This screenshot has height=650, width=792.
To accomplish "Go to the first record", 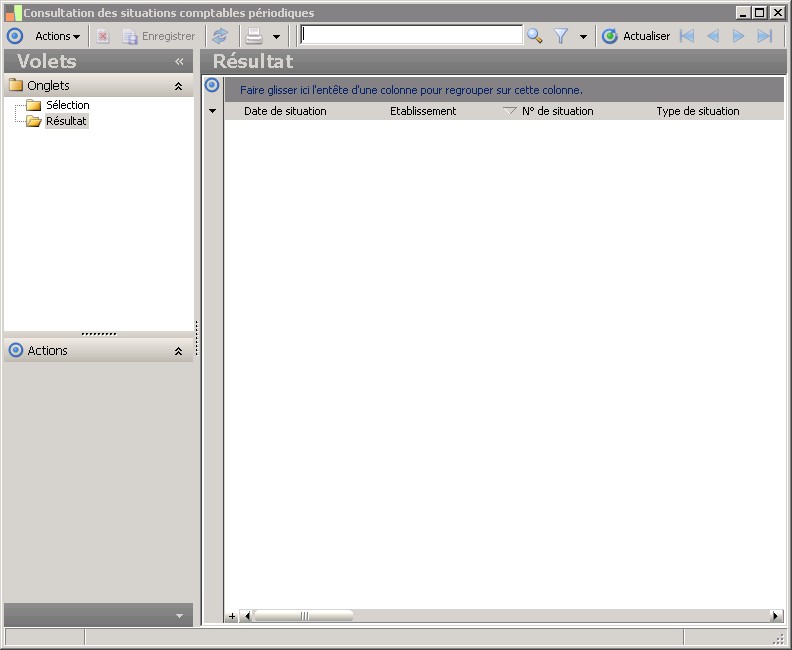I will pos(687,36).
